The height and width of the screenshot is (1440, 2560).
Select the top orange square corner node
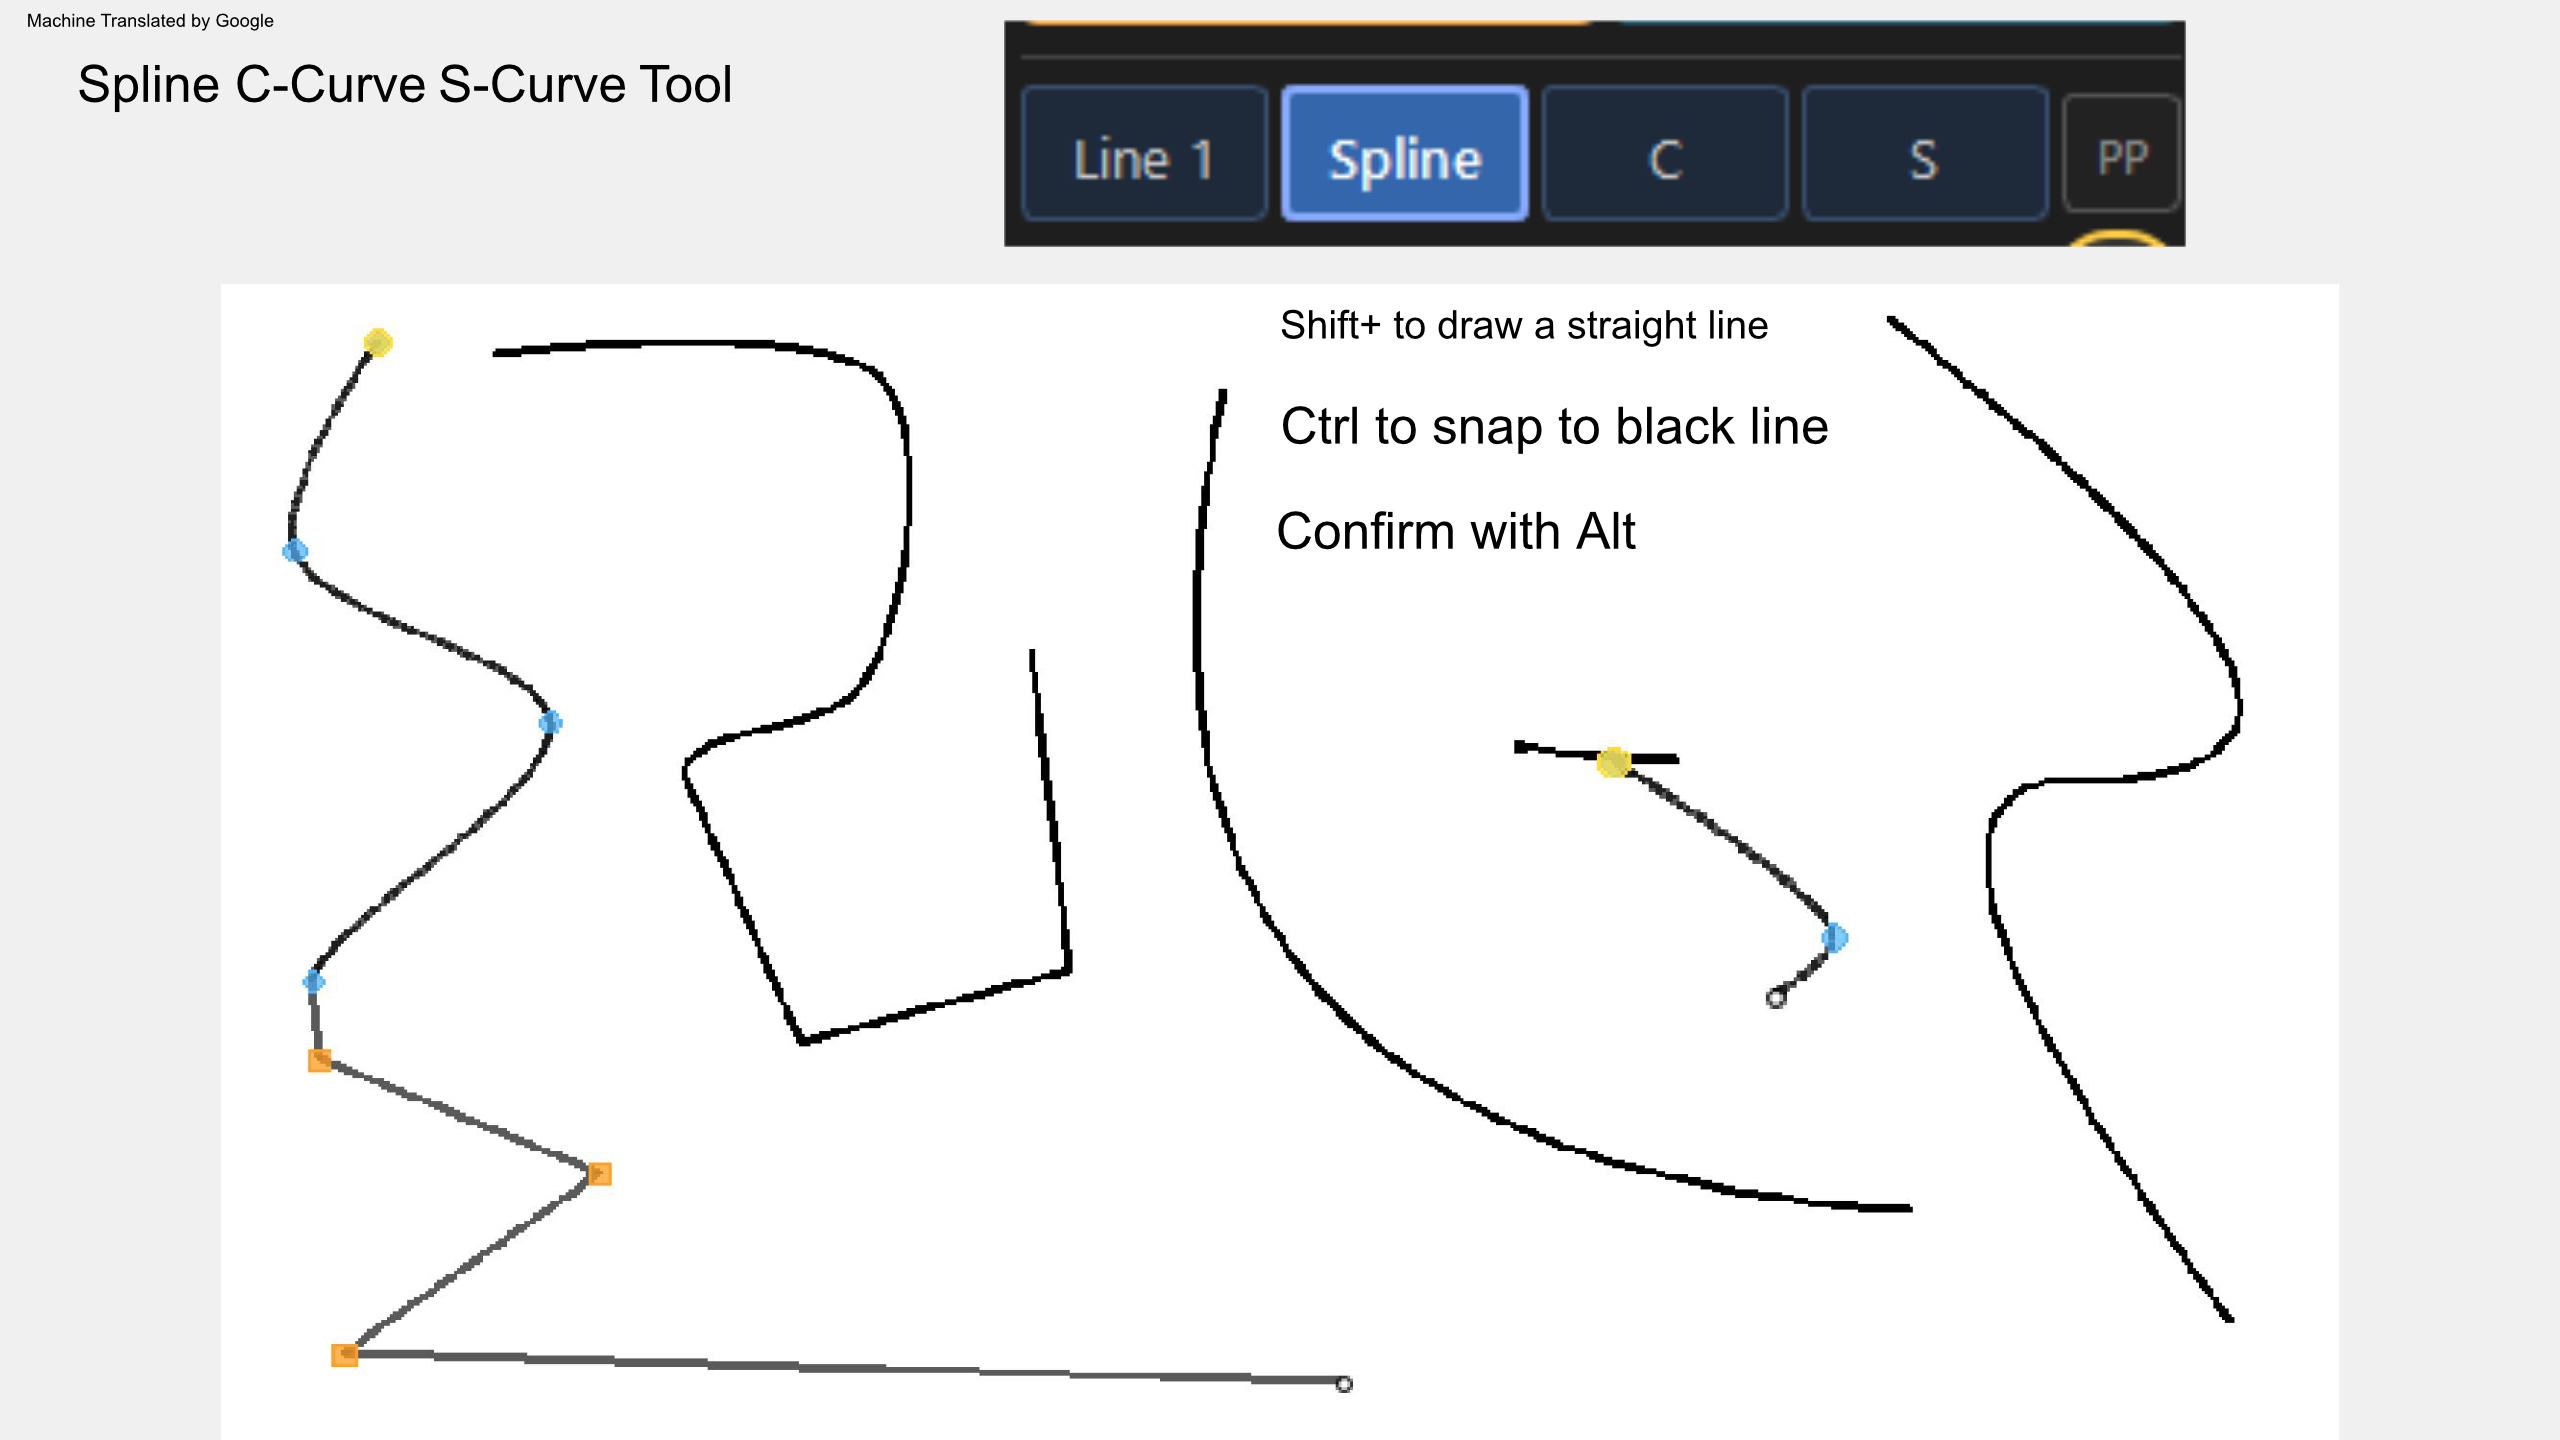(x=320, y=1060)
